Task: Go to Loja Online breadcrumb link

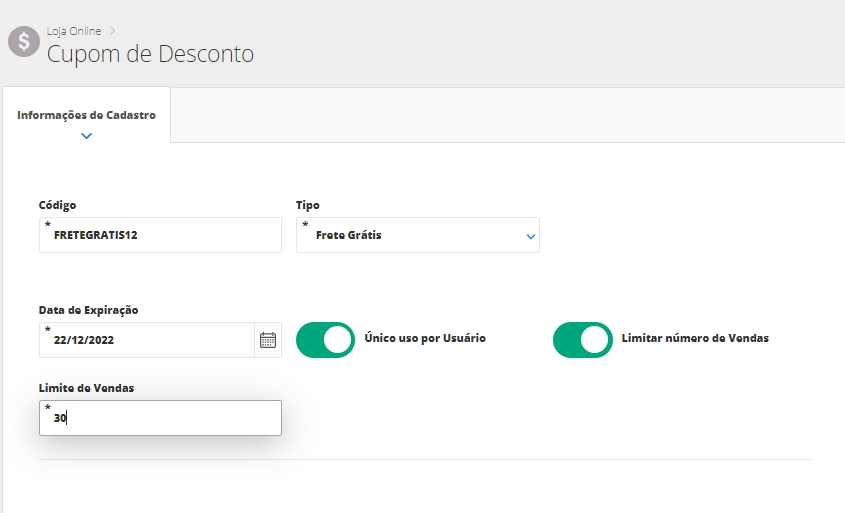Action: (x=74, y=31)
